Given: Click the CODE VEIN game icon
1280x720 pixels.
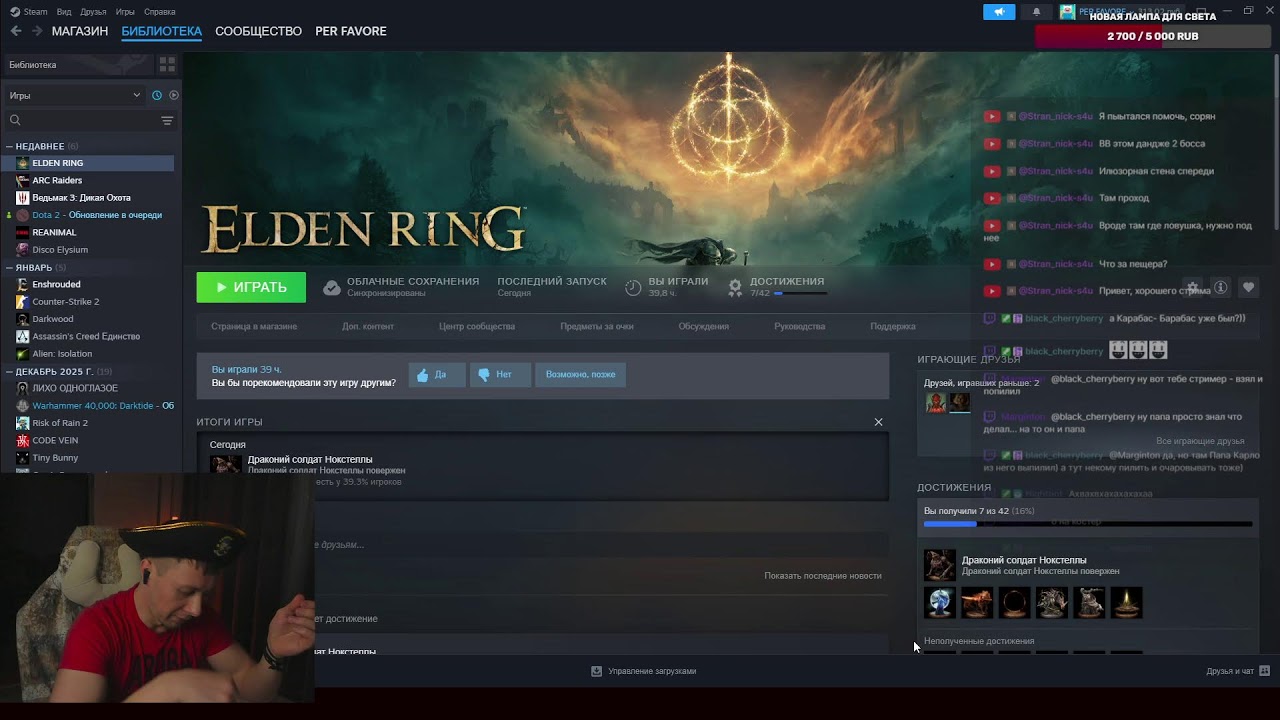Looking at the screenshot, I should [x=23, y=440].
